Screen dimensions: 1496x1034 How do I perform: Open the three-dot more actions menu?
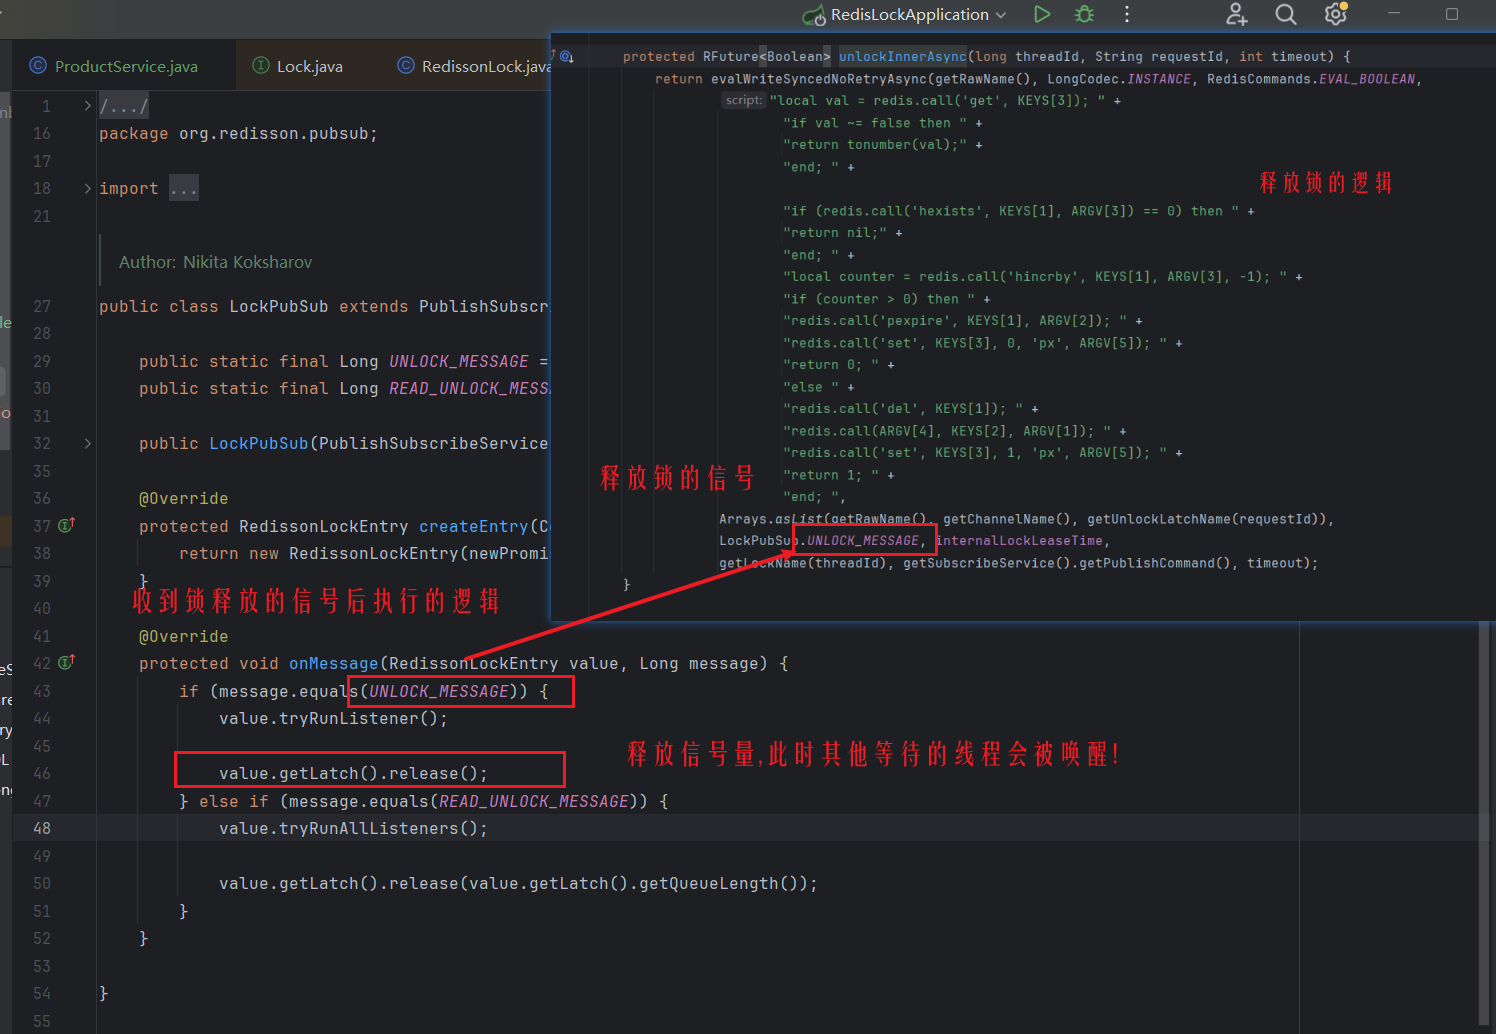click(1127, 14)
